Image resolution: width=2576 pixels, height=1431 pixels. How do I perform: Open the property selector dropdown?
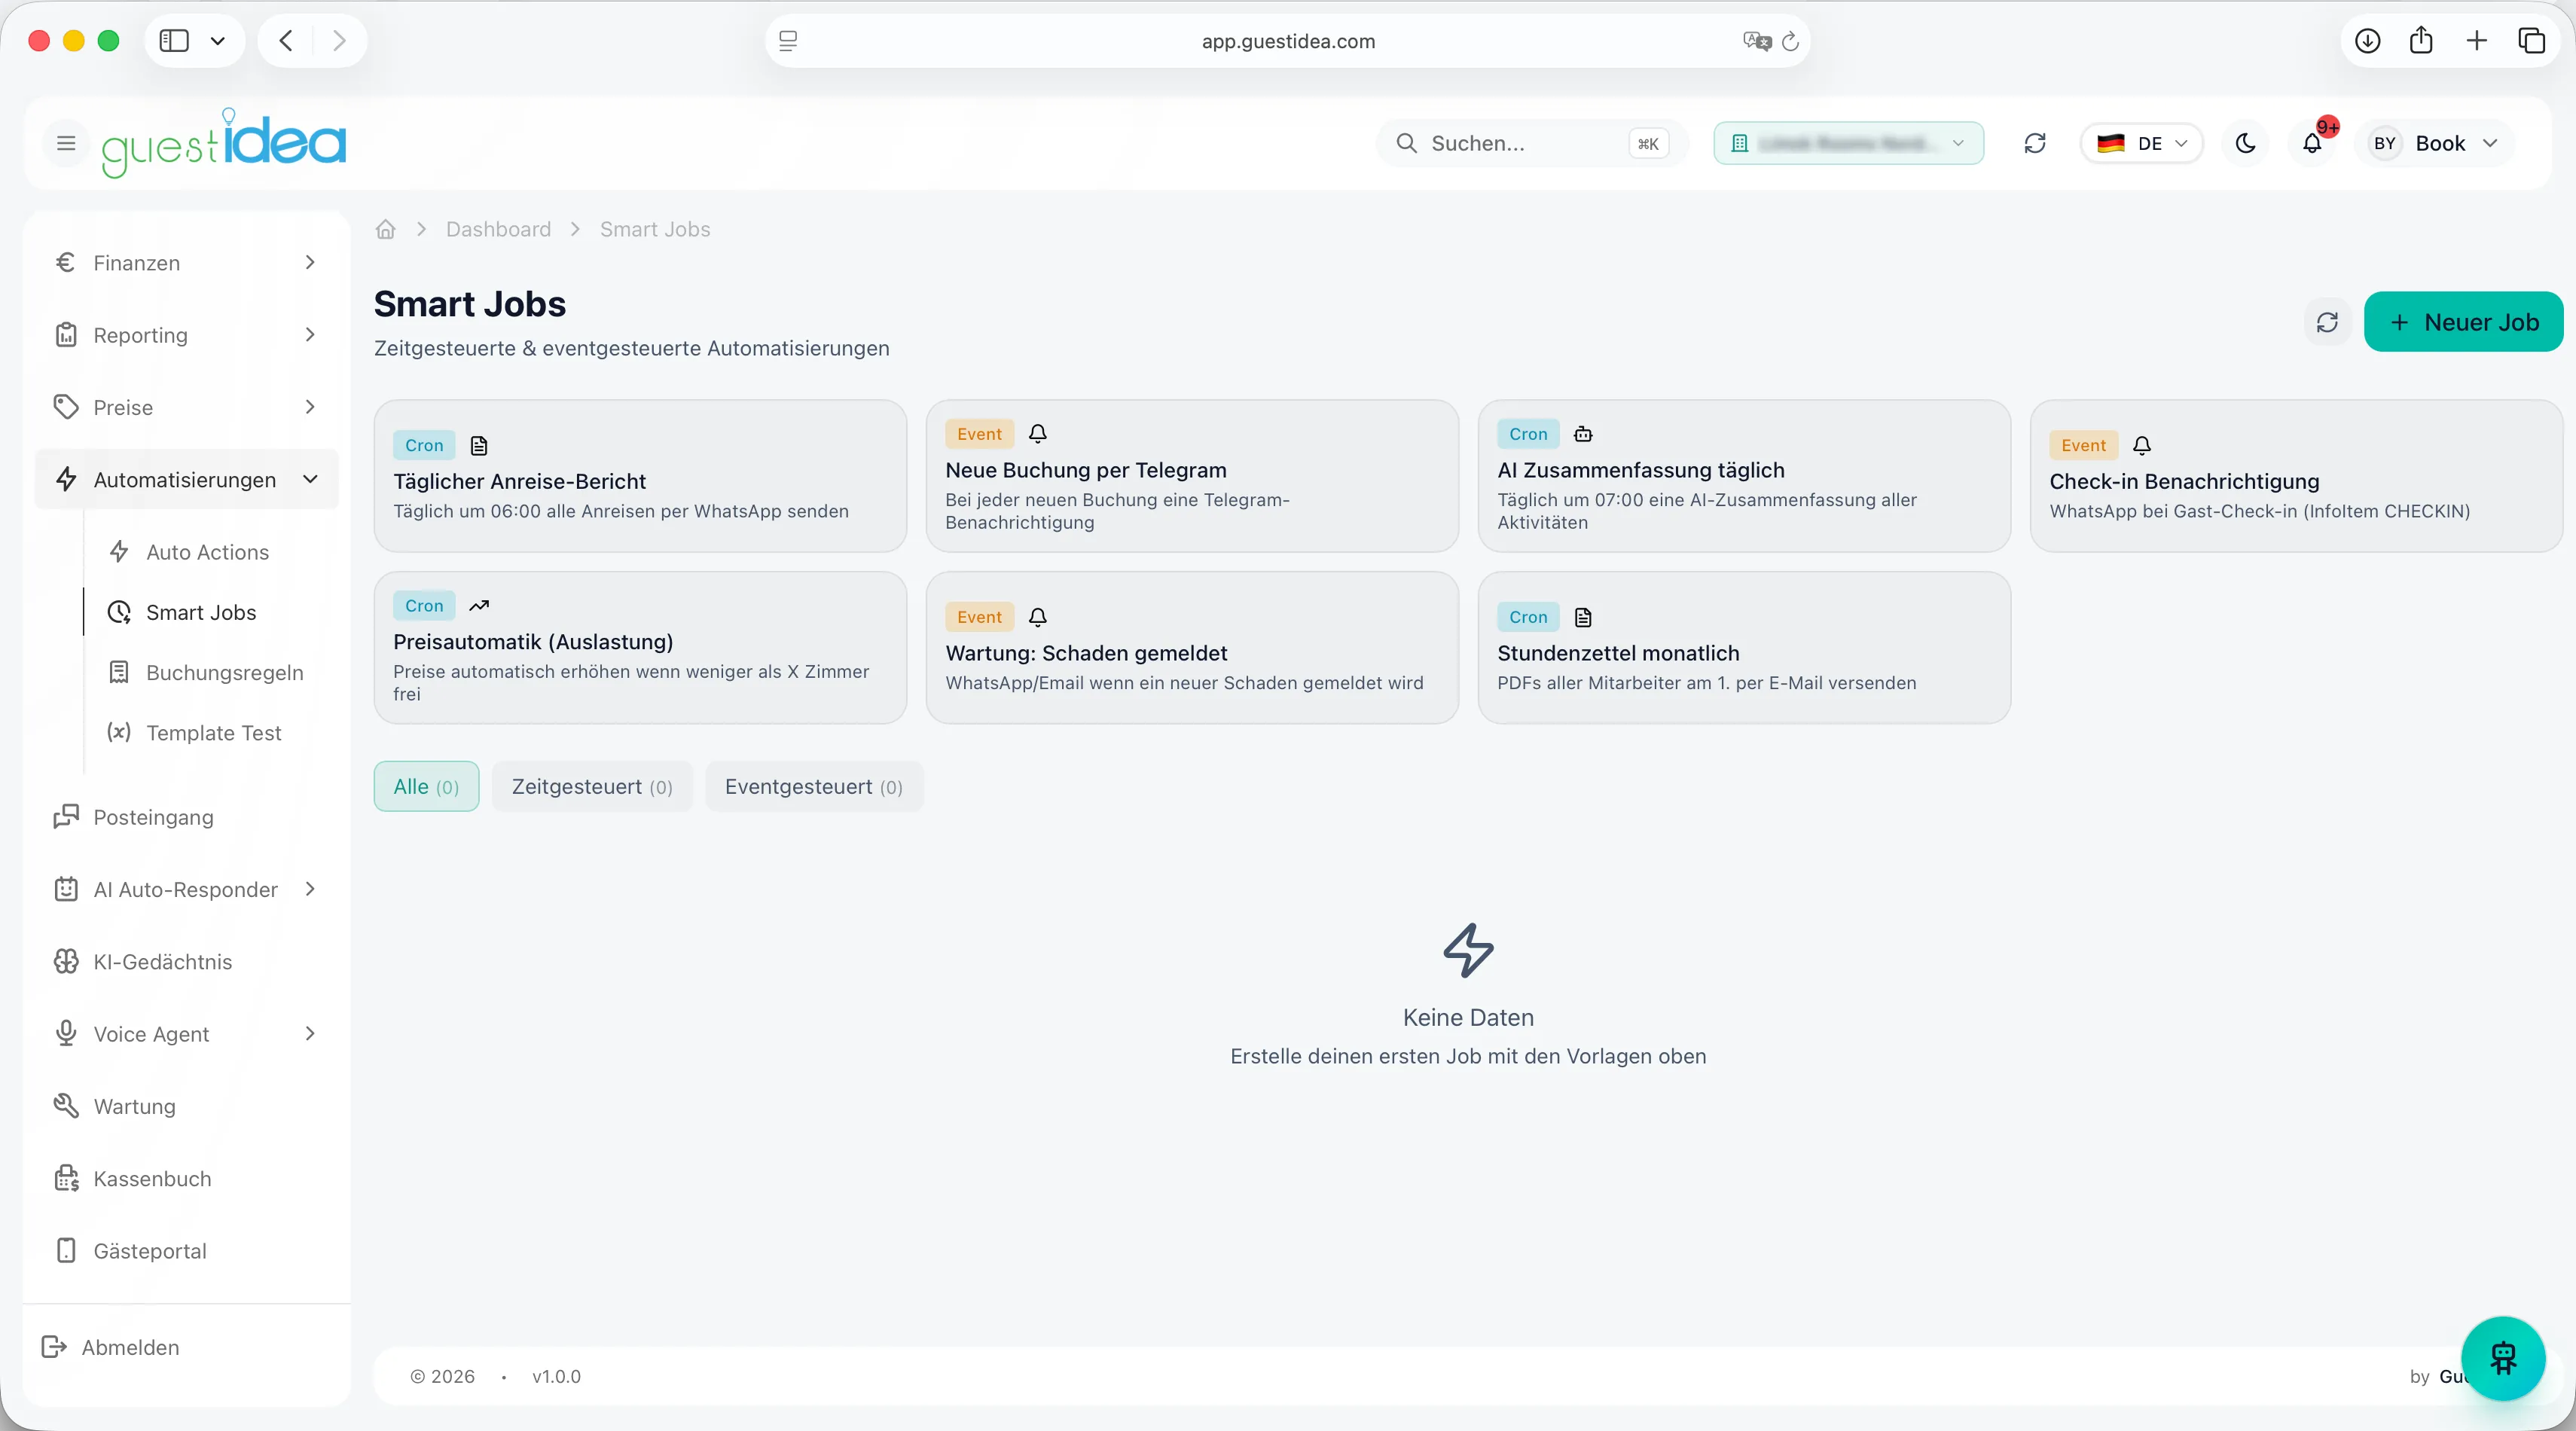1848,143
